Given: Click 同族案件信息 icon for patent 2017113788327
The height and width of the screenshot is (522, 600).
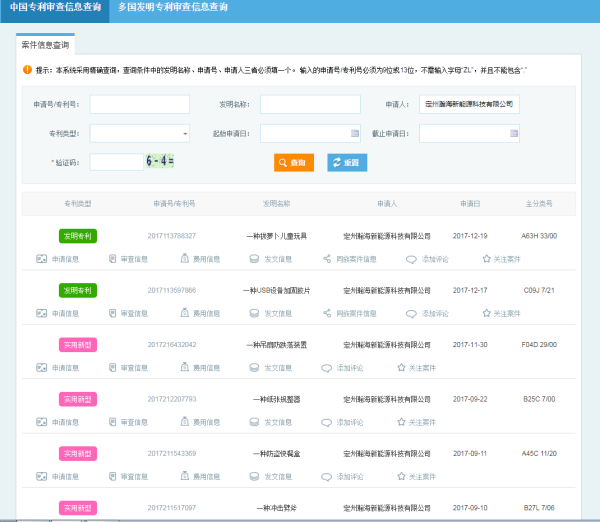Looking at the screenshot, I should point(327,259).
